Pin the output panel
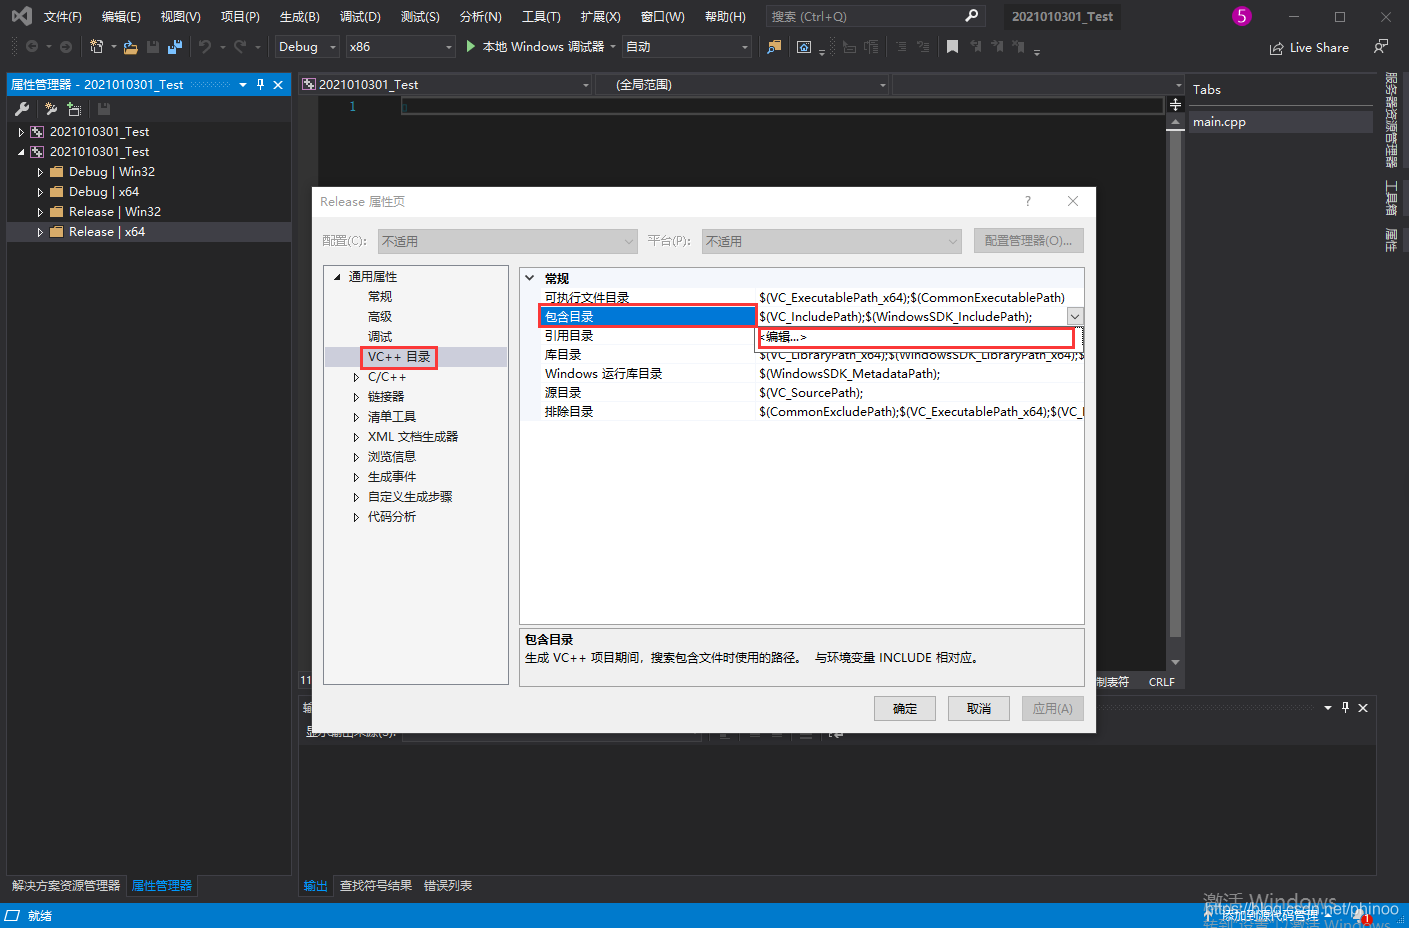Viewport: 1409px width, 928px height. click(x=1345, y=707)
